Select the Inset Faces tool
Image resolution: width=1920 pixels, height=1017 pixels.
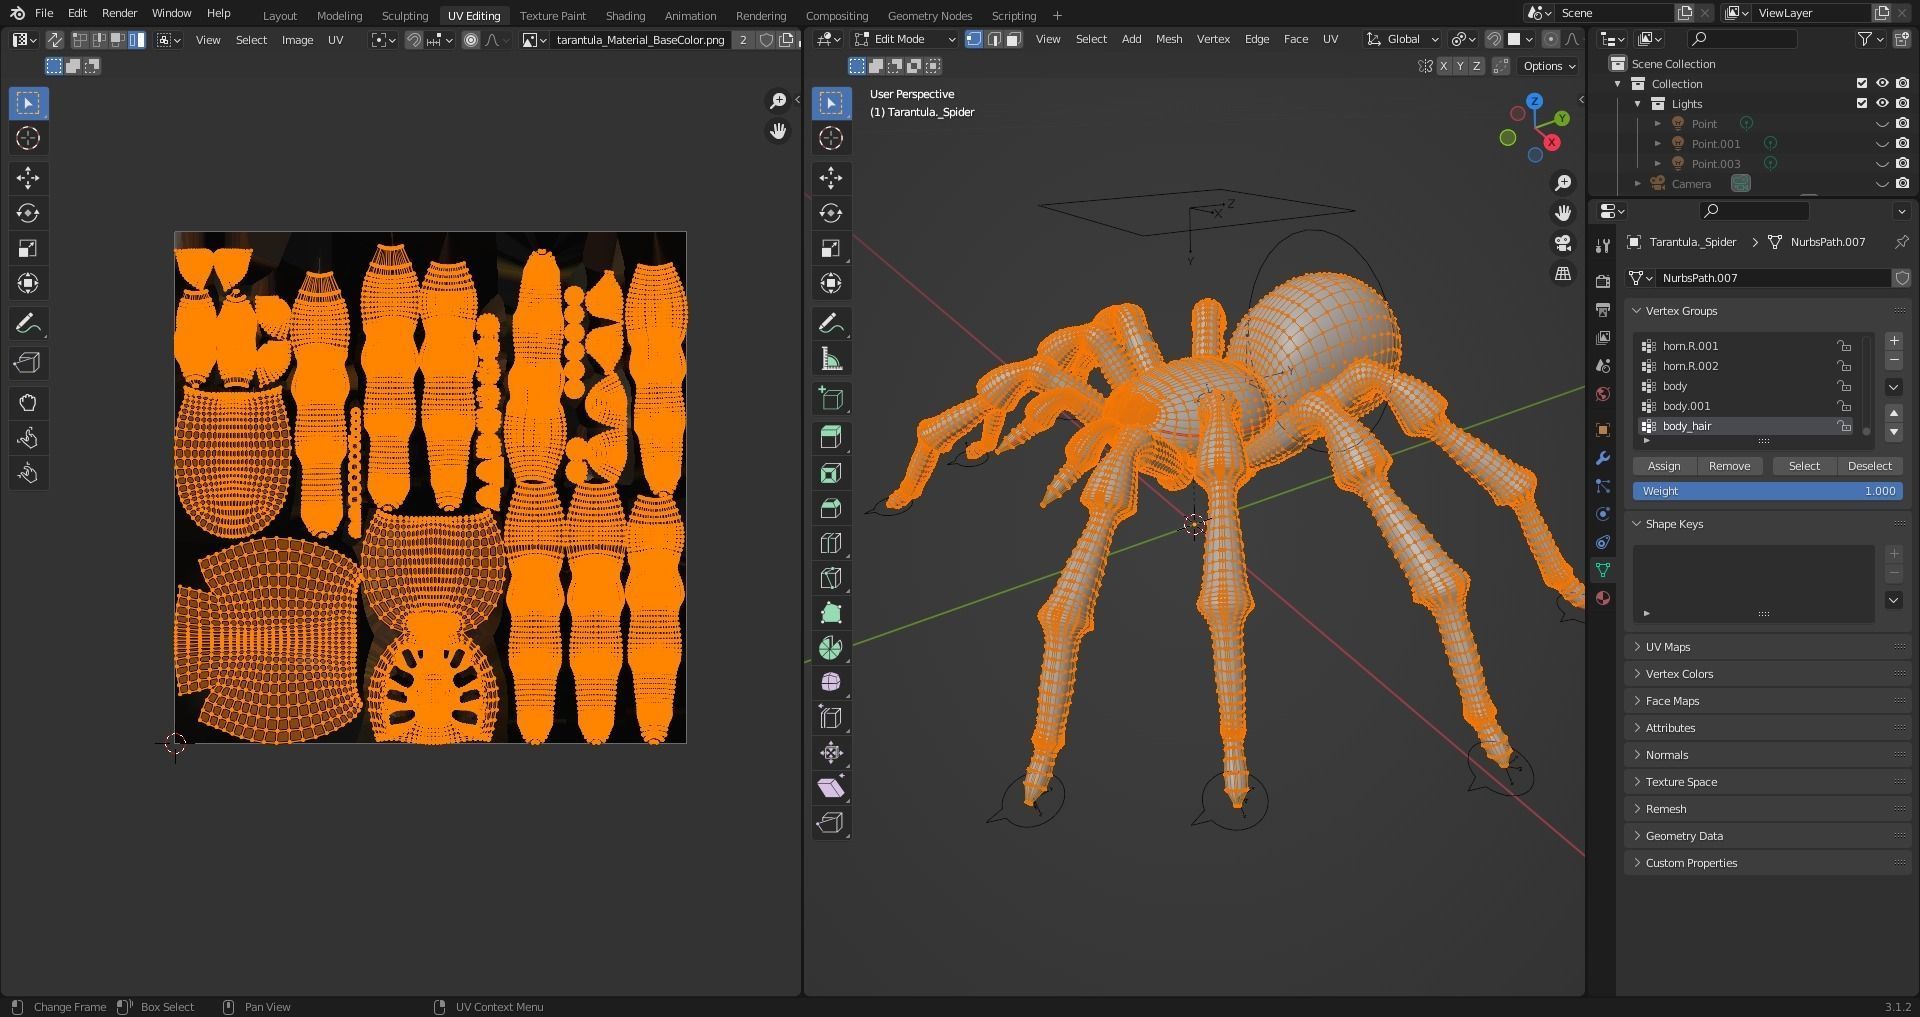click(x=831, y=473)
